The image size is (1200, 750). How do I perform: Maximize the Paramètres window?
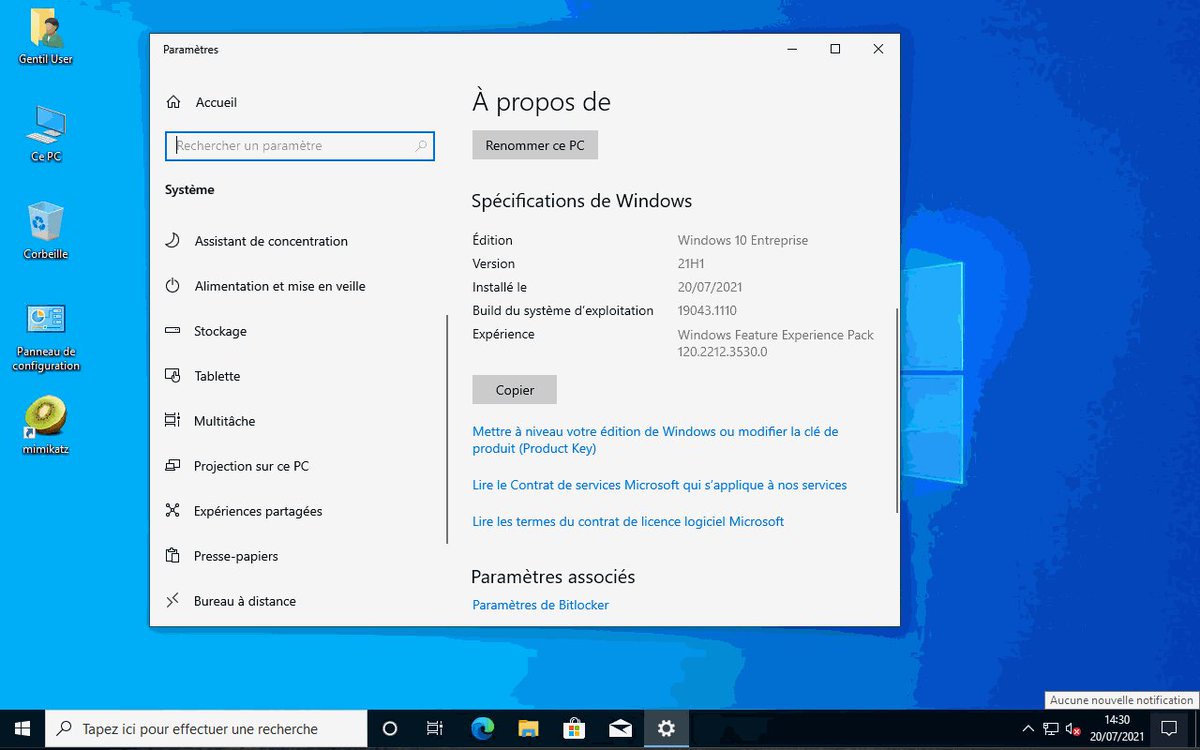click(835, 49)
